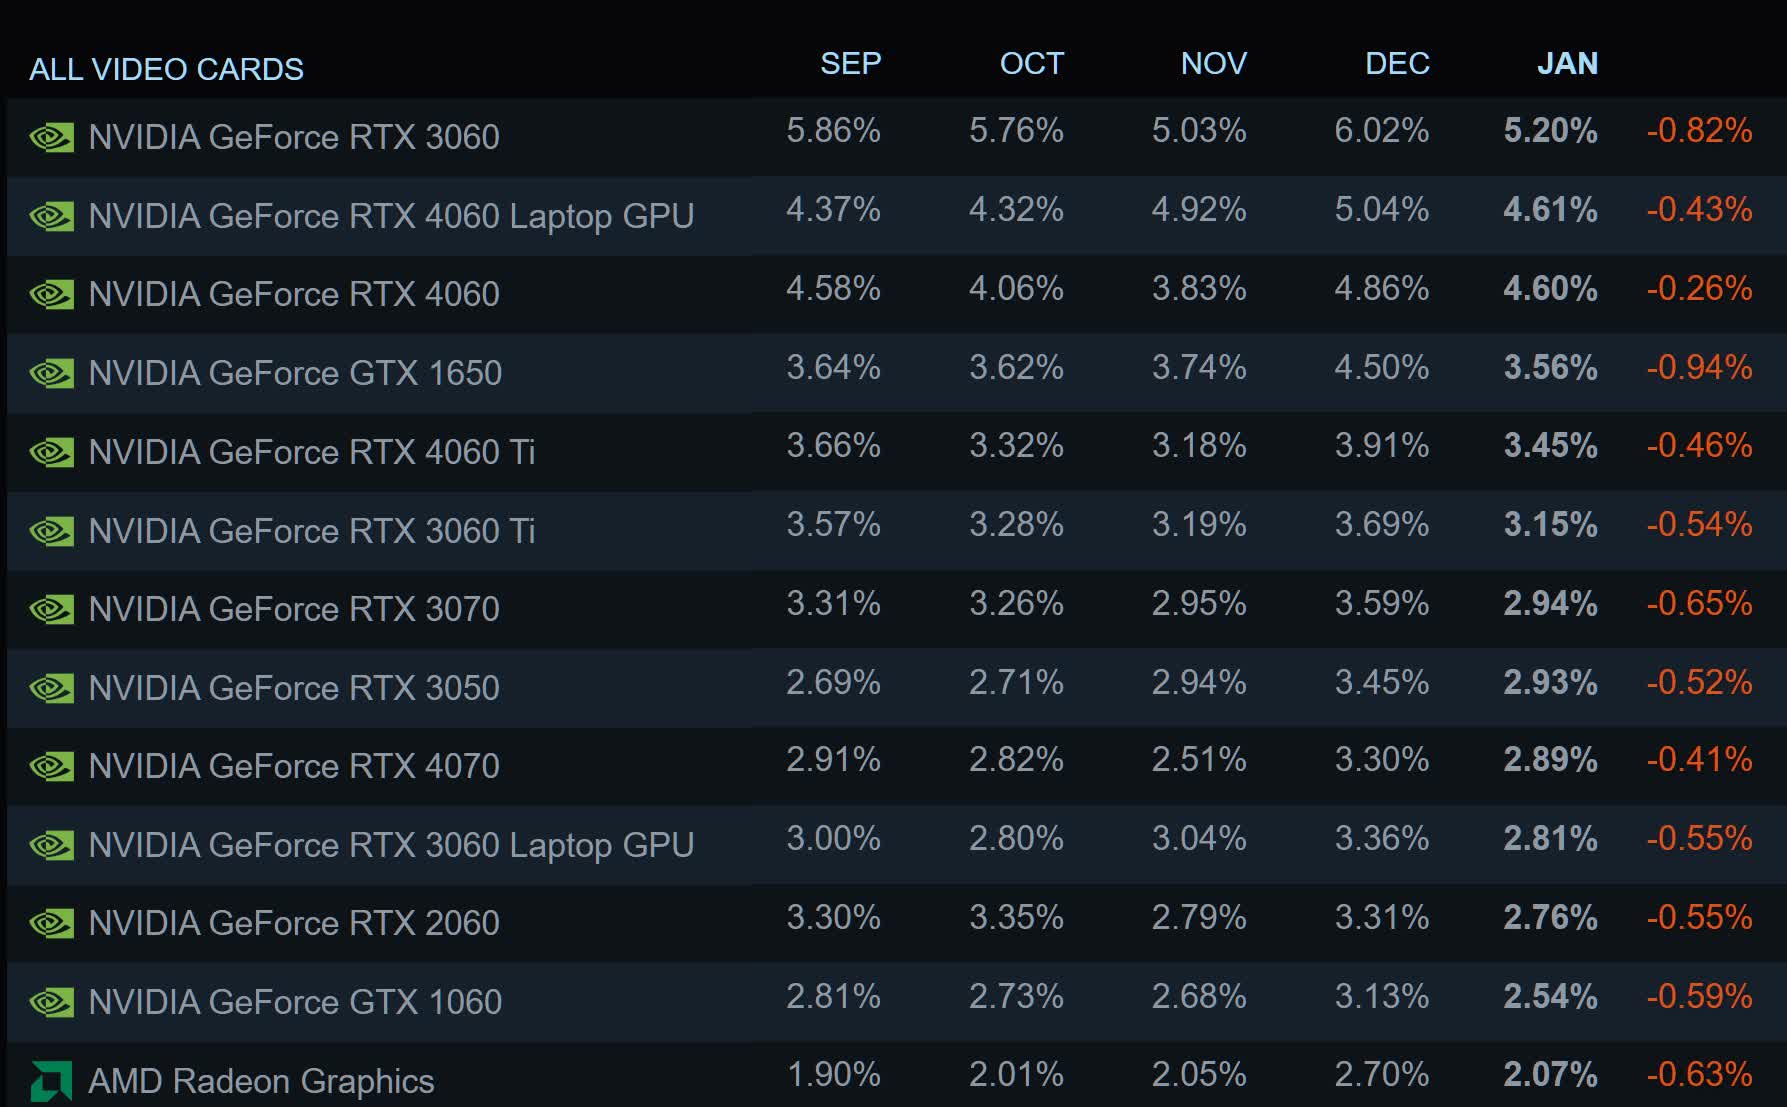
Task: Select the JAN column header
Action: click(1567, 63)
